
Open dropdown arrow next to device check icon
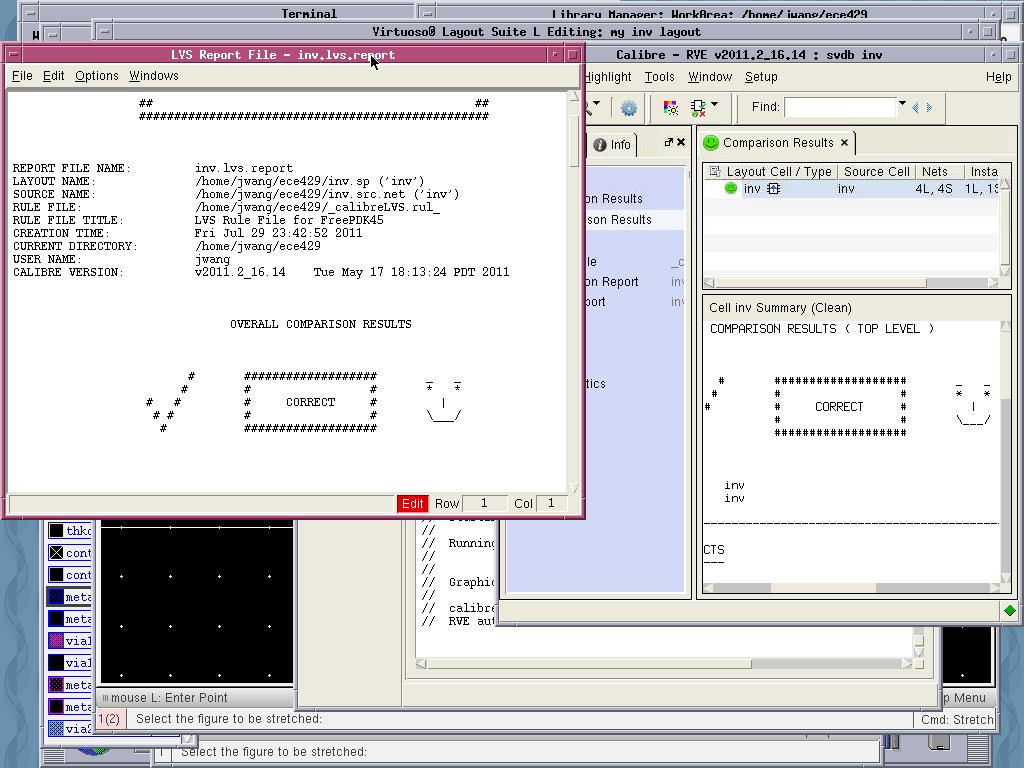tap(714, 104)
